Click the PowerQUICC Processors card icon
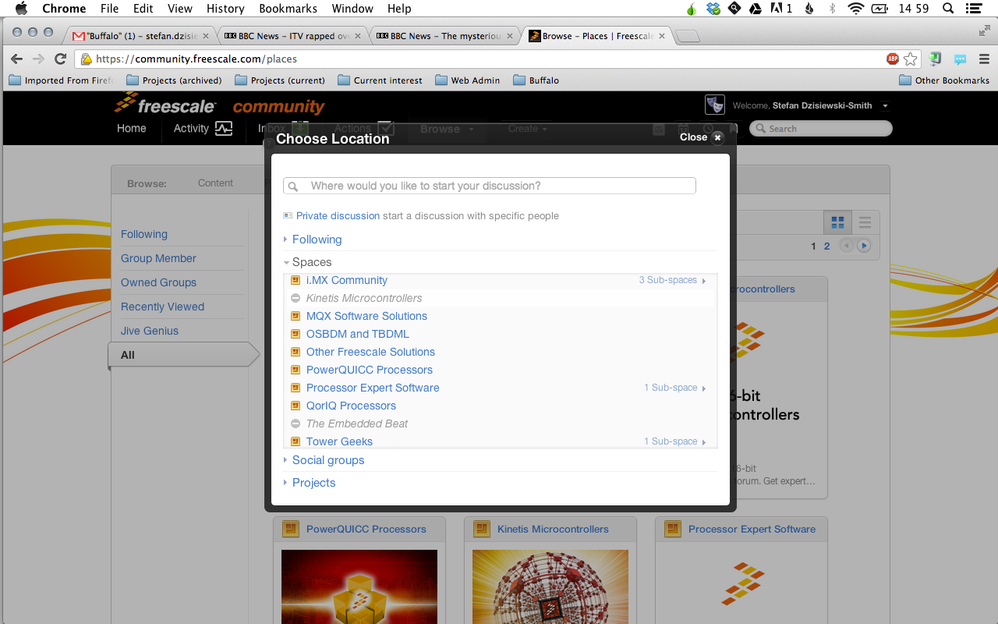 291,529
